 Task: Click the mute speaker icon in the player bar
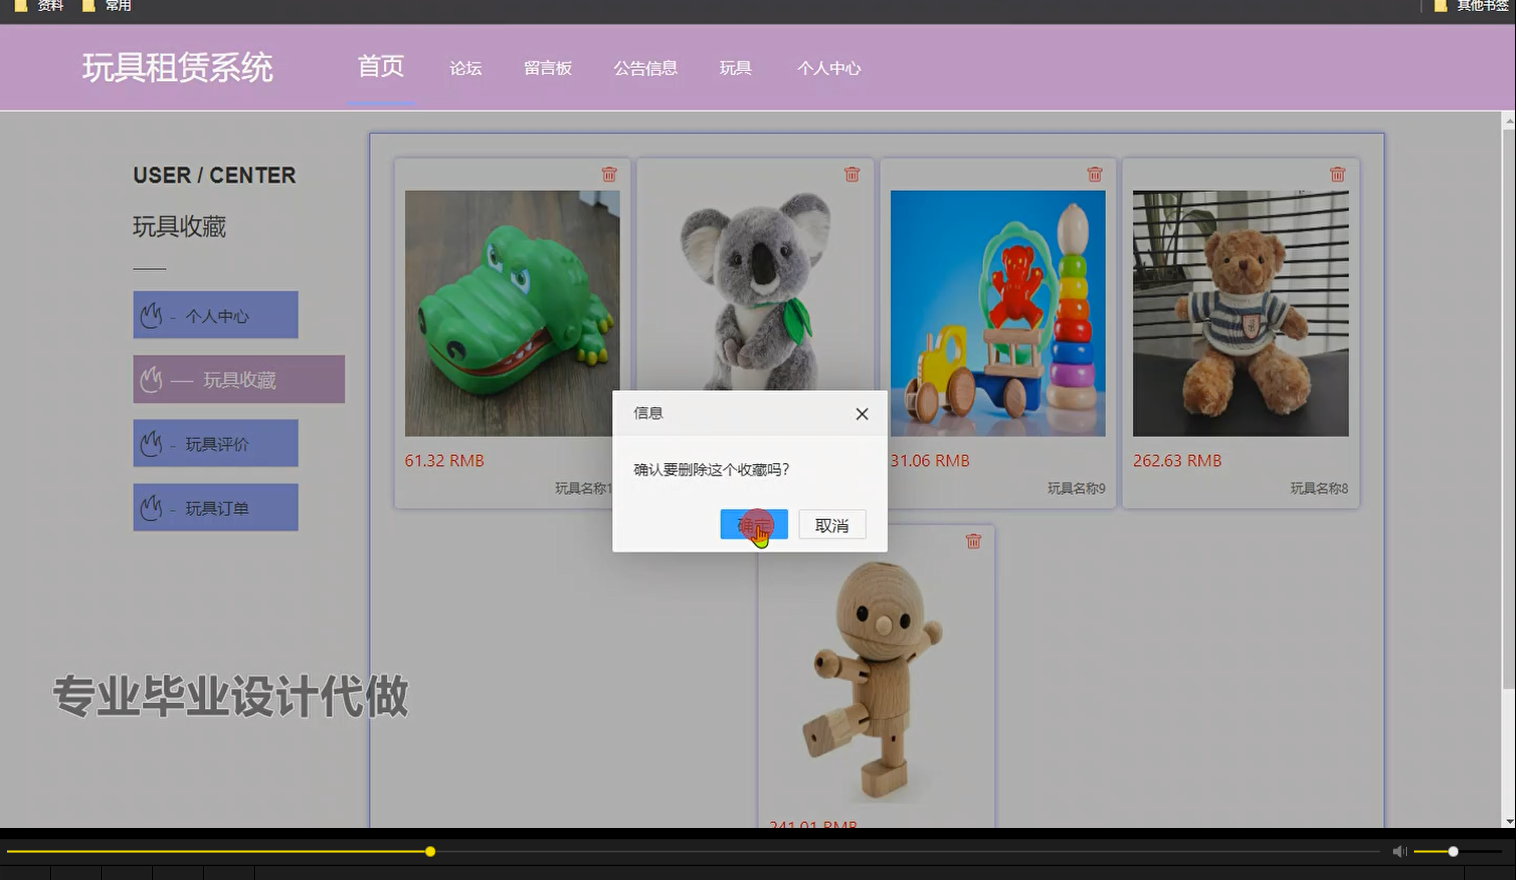1399,851
